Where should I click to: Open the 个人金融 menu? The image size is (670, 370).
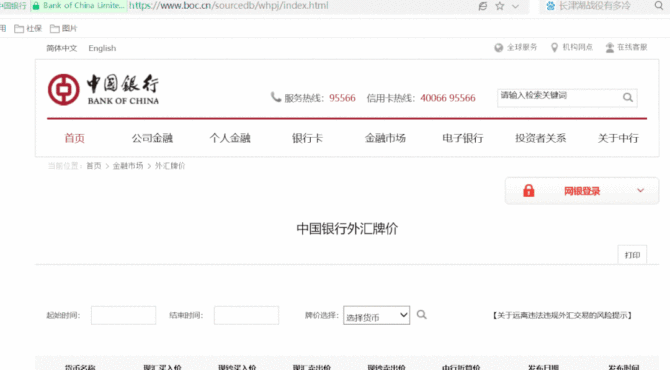[230, 138]
